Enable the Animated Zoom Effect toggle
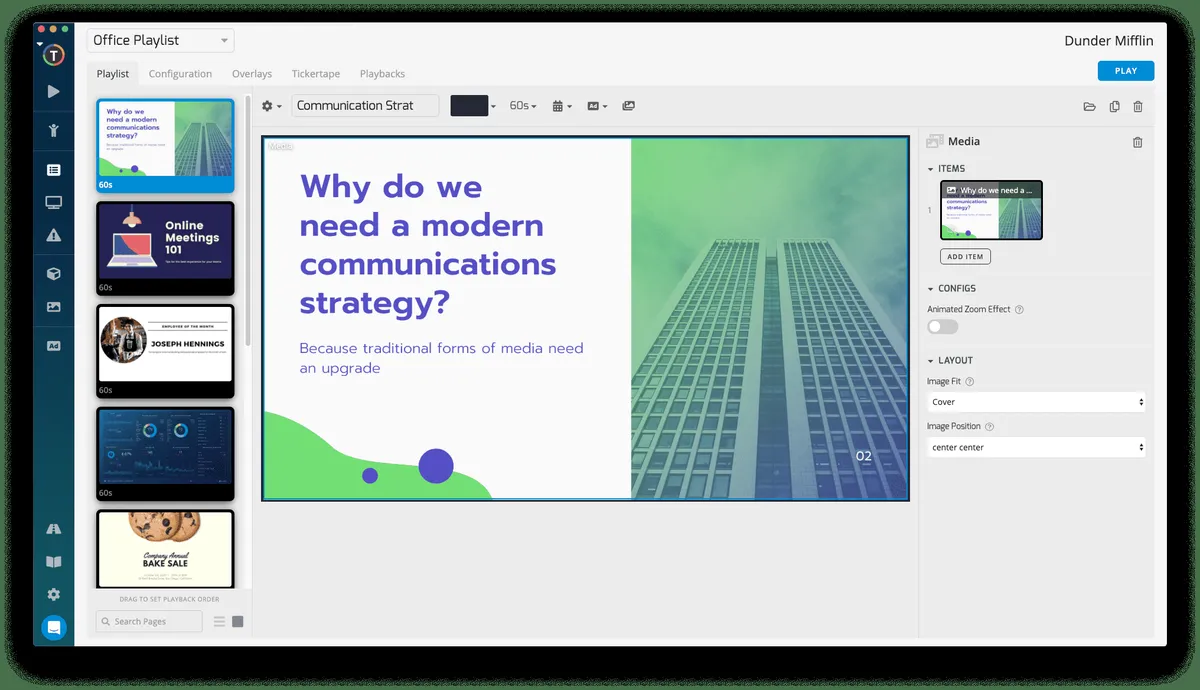Screen dimensions: 1200x690 (x=942, y=327)
